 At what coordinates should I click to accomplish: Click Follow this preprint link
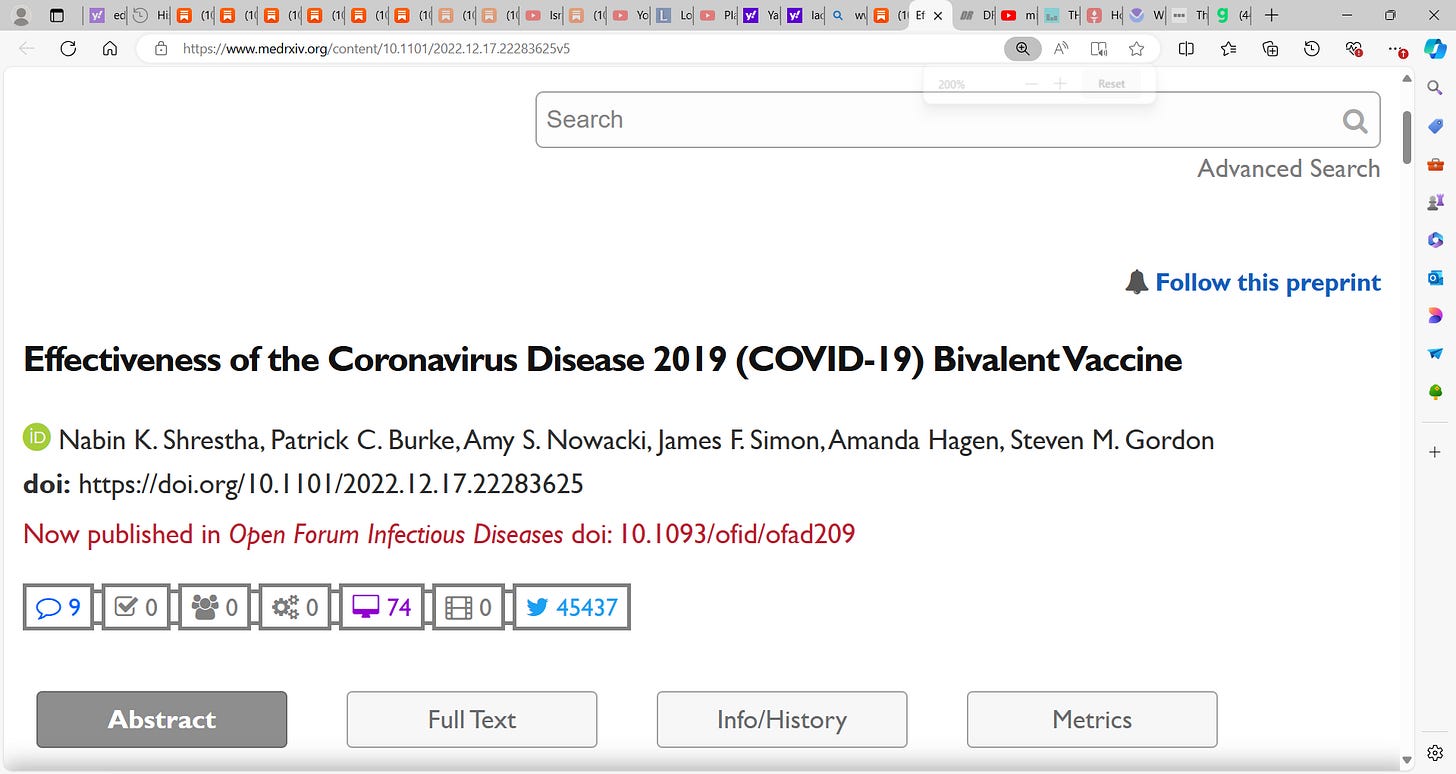(x=1268, y=282)
